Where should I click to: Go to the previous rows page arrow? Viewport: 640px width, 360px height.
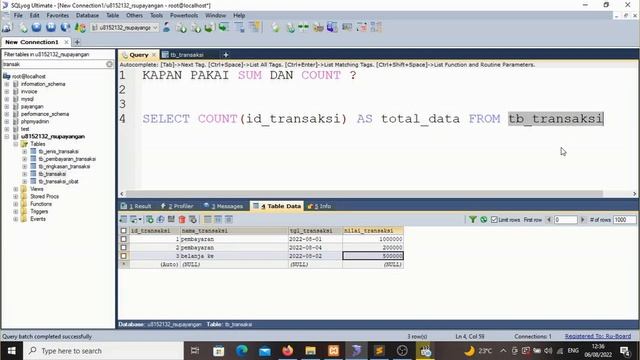click(549, 220)
